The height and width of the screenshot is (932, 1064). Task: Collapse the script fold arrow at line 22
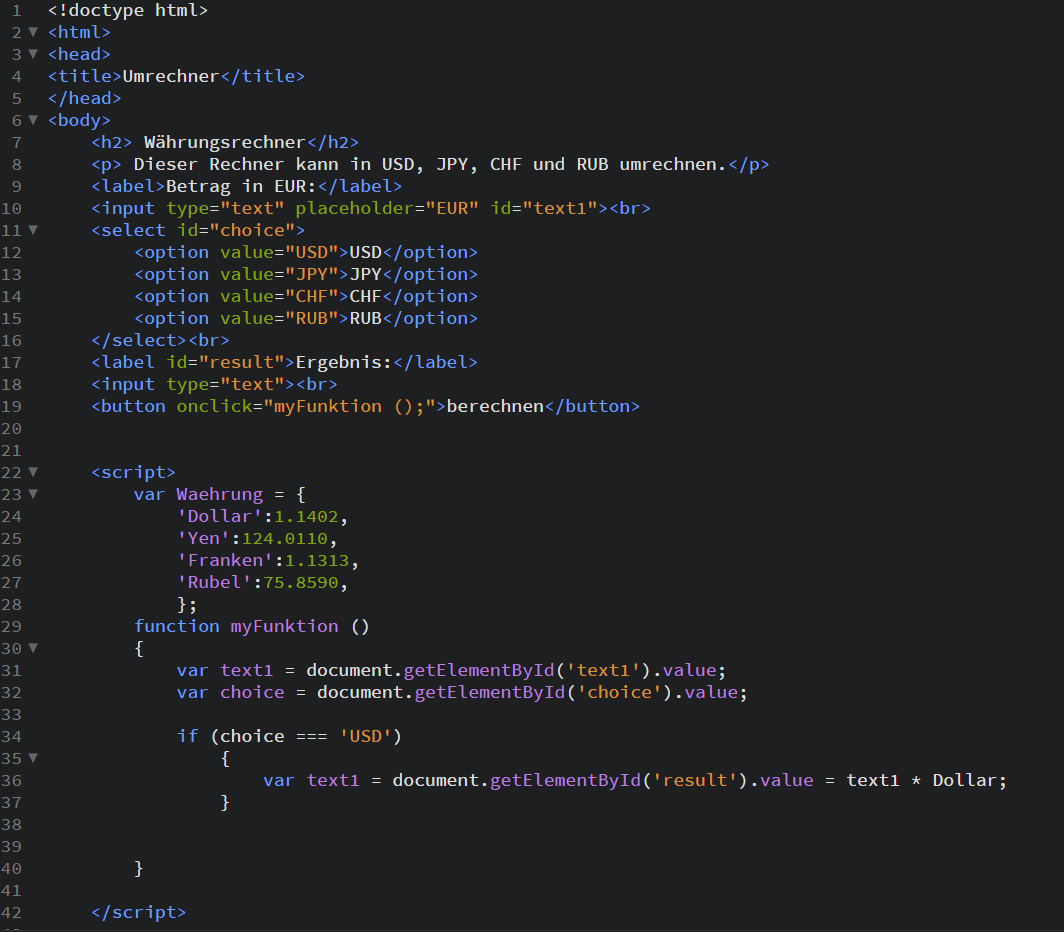(x=33, y=472)
